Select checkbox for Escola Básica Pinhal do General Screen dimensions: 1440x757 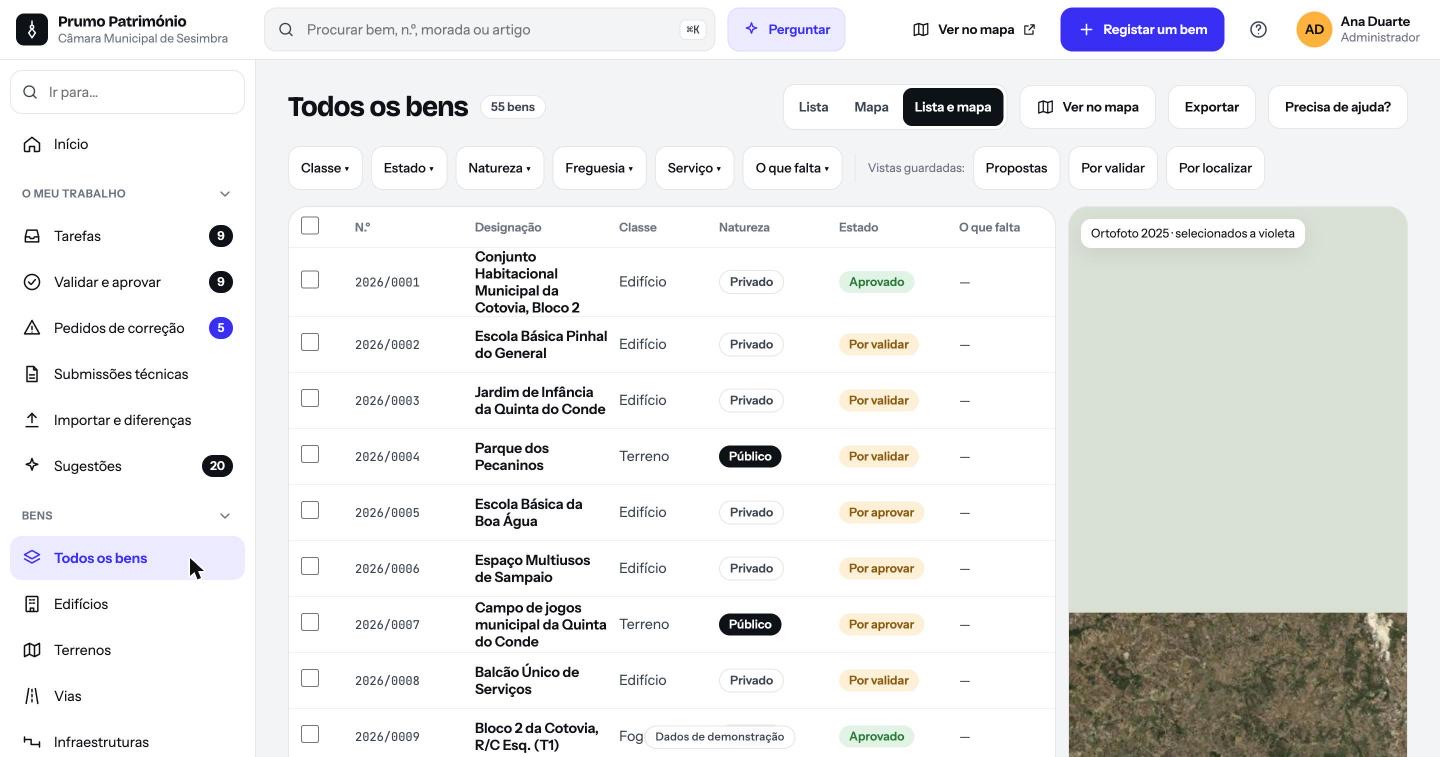(x=310, y=342)
